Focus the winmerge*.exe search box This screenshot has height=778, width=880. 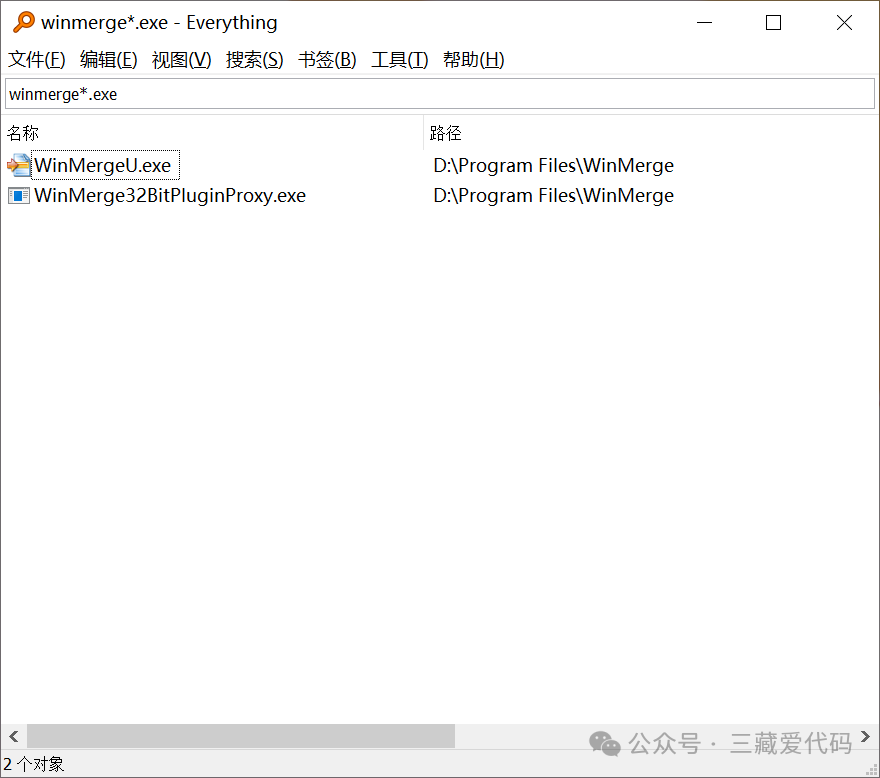(440, 94)
